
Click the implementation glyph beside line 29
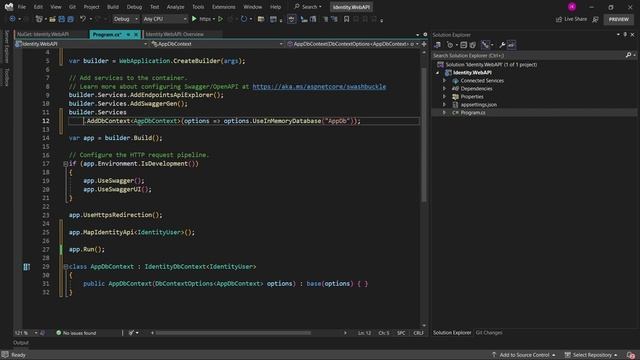pos(27,267)
